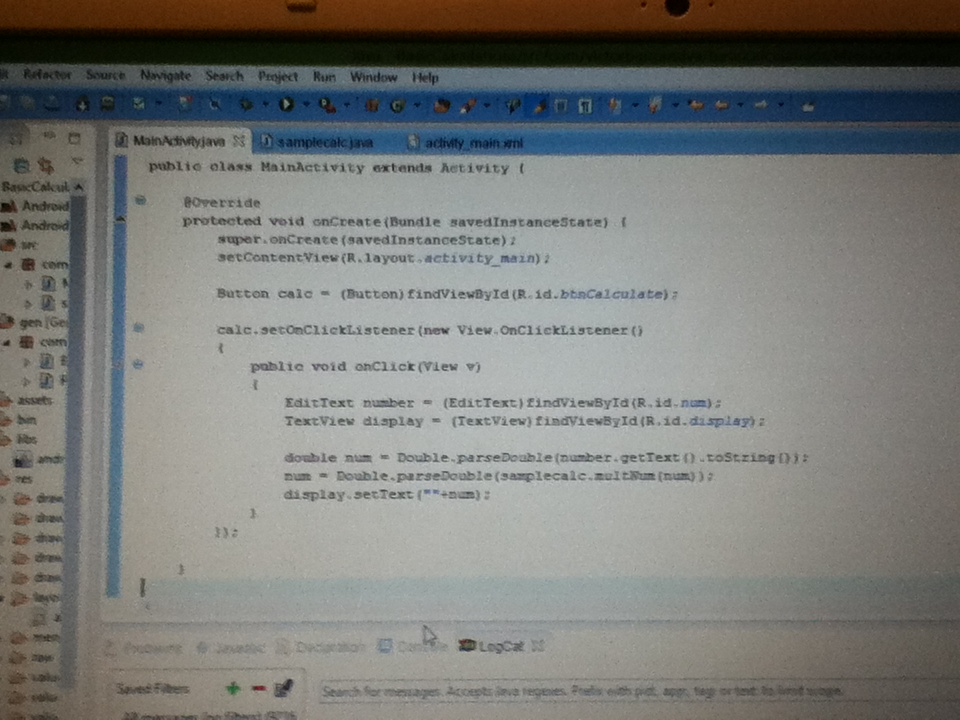Edit the selected LogCat saved filter icon

point(283,688)
